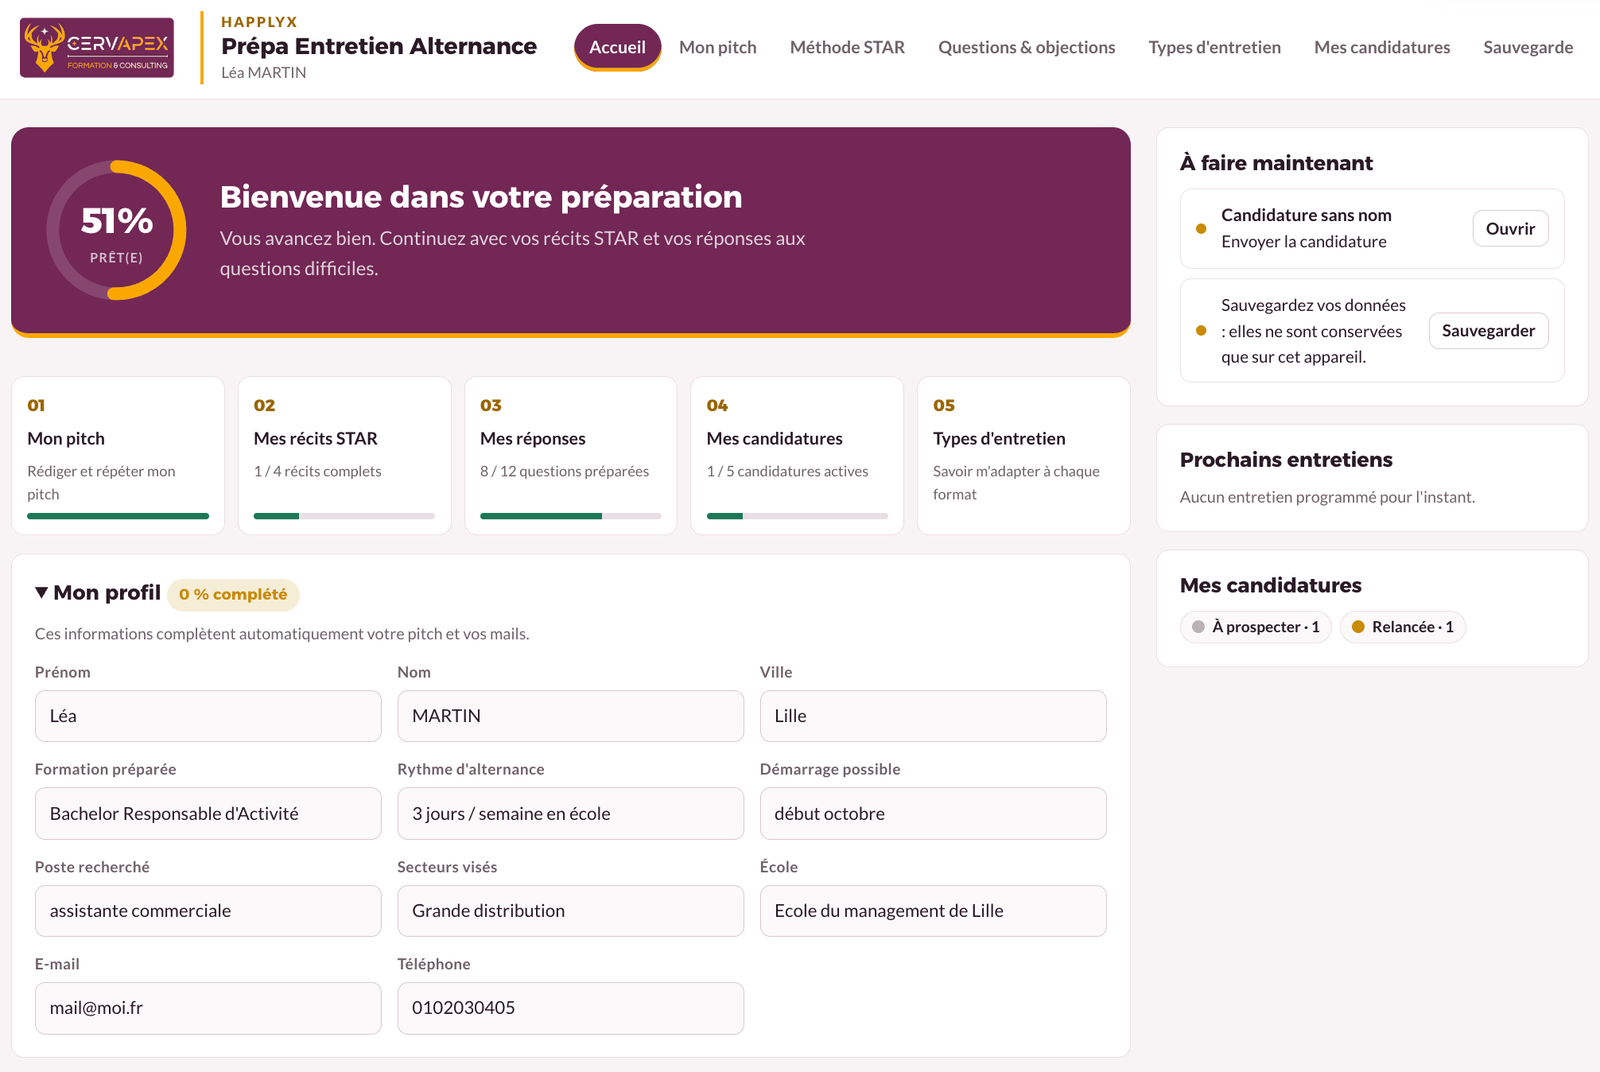Go to the Mon pitch tab
This screenshot has width=1600, height=1072.
[x=717, y=47]
